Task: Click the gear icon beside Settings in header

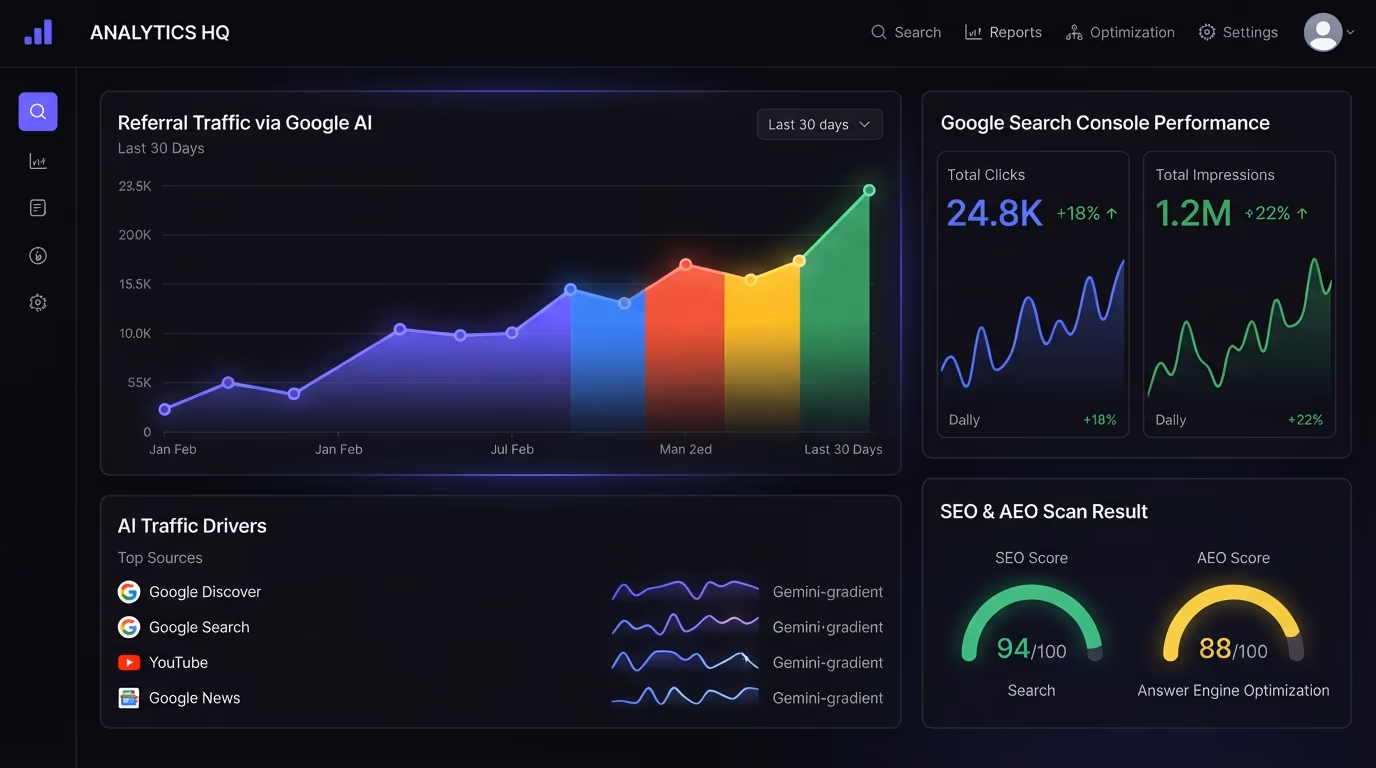Action: 1207,32
